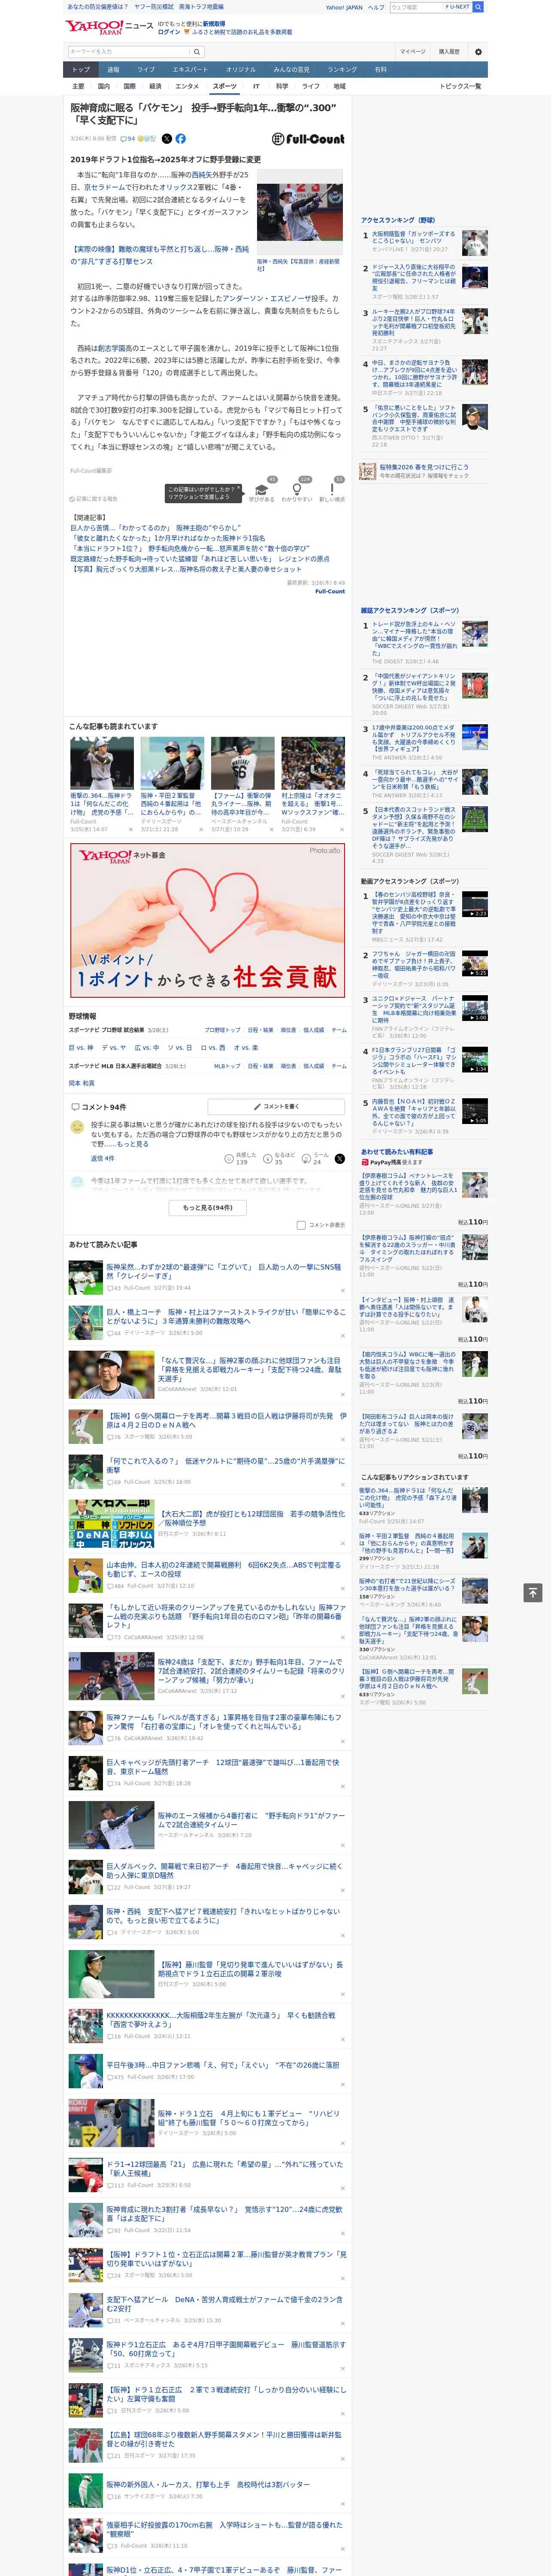Open the 巨 vs. 神 game link
The image size is (551, 2576).
(81, 1048)
